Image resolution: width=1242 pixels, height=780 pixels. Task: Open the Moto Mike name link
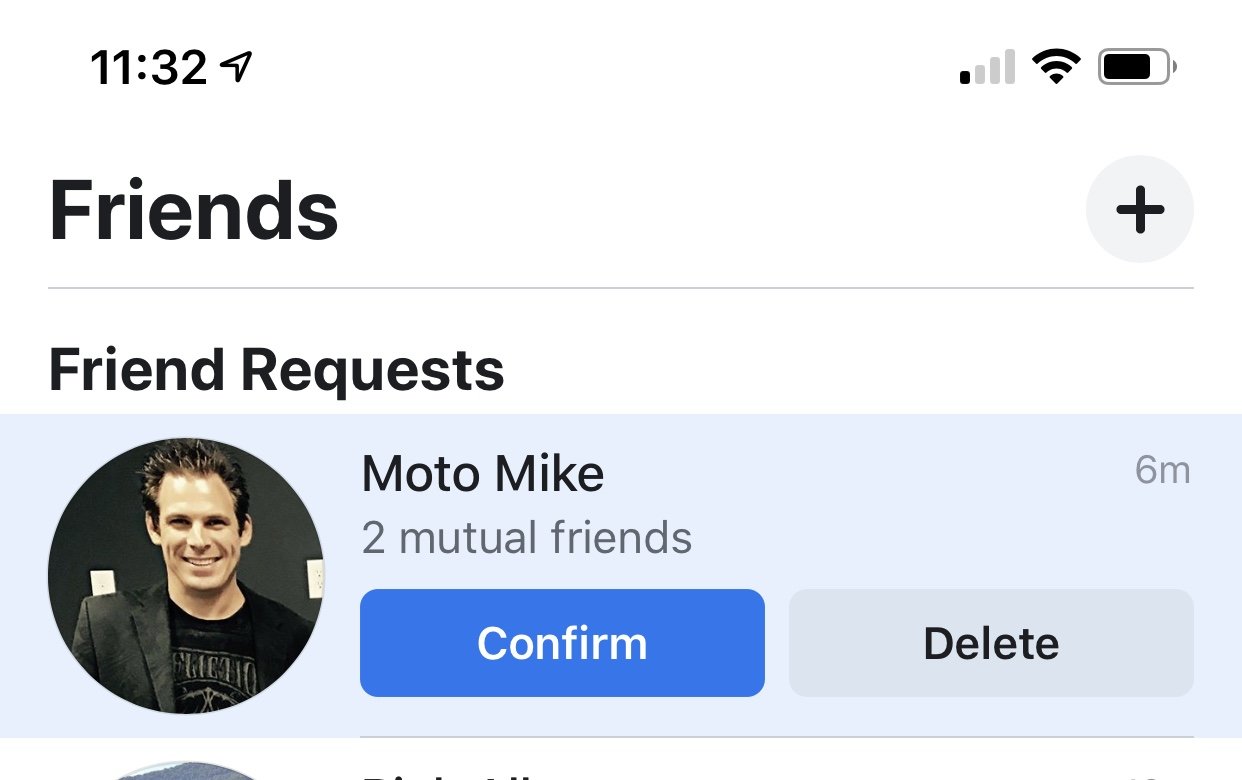click(x=483, y=474)
